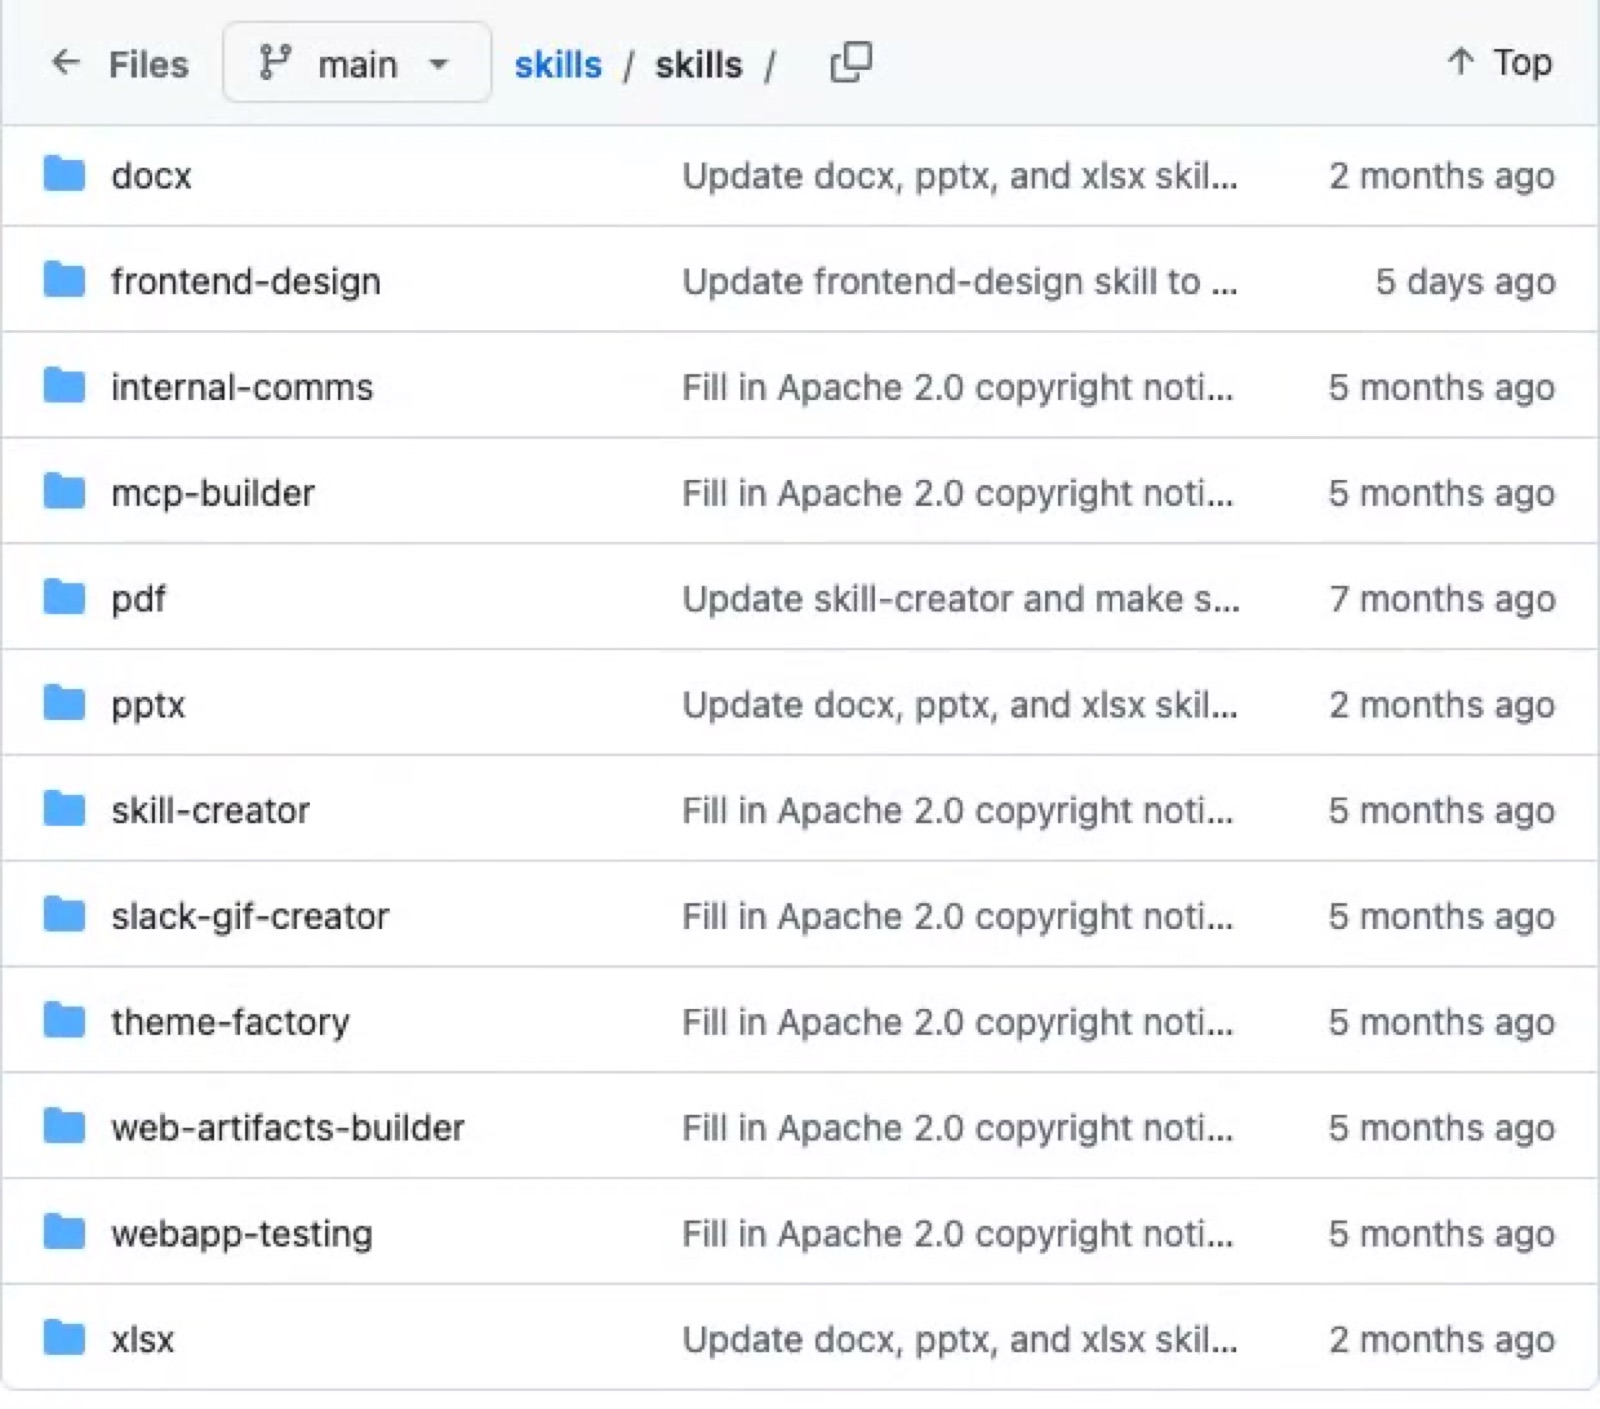Open the mcp-builder folder link
1600x1409 pixels.
click(213, 493)
